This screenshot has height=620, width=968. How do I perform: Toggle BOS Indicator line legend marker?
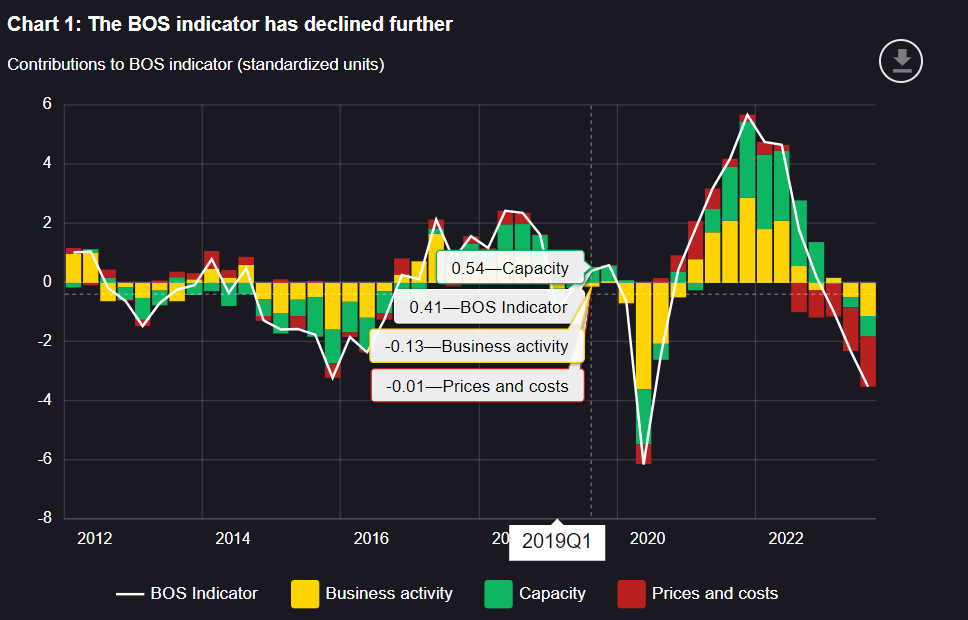click(x=130, y=594)
